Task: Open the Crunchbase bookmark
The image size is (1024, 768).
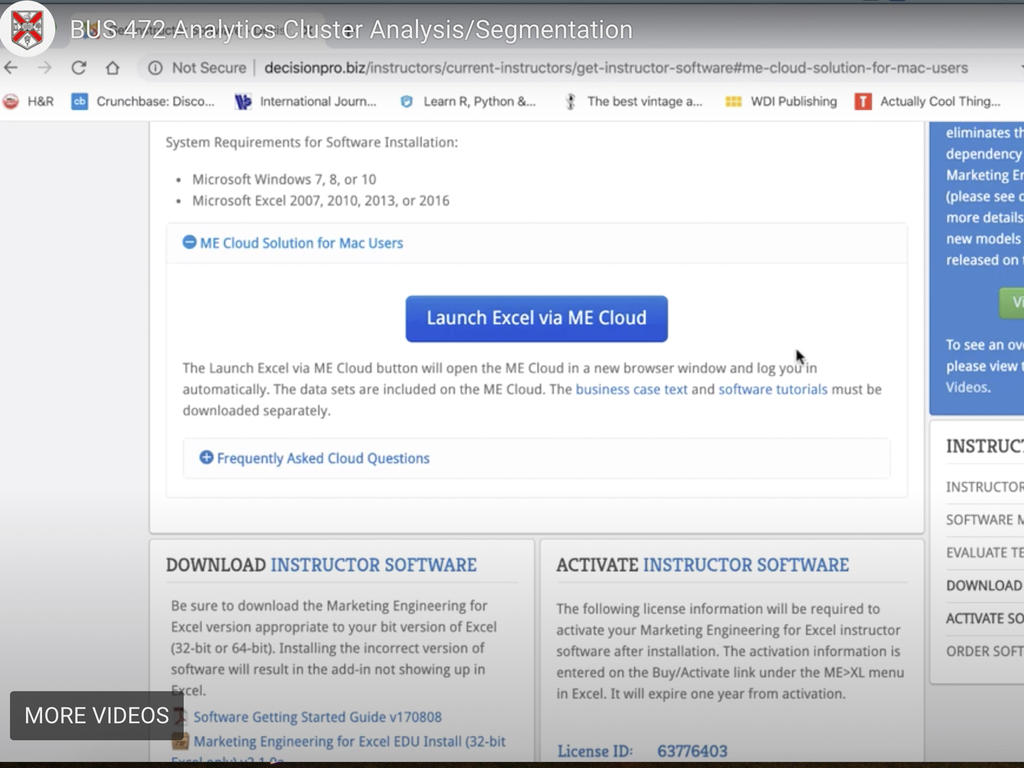Action: click(143, 101)
